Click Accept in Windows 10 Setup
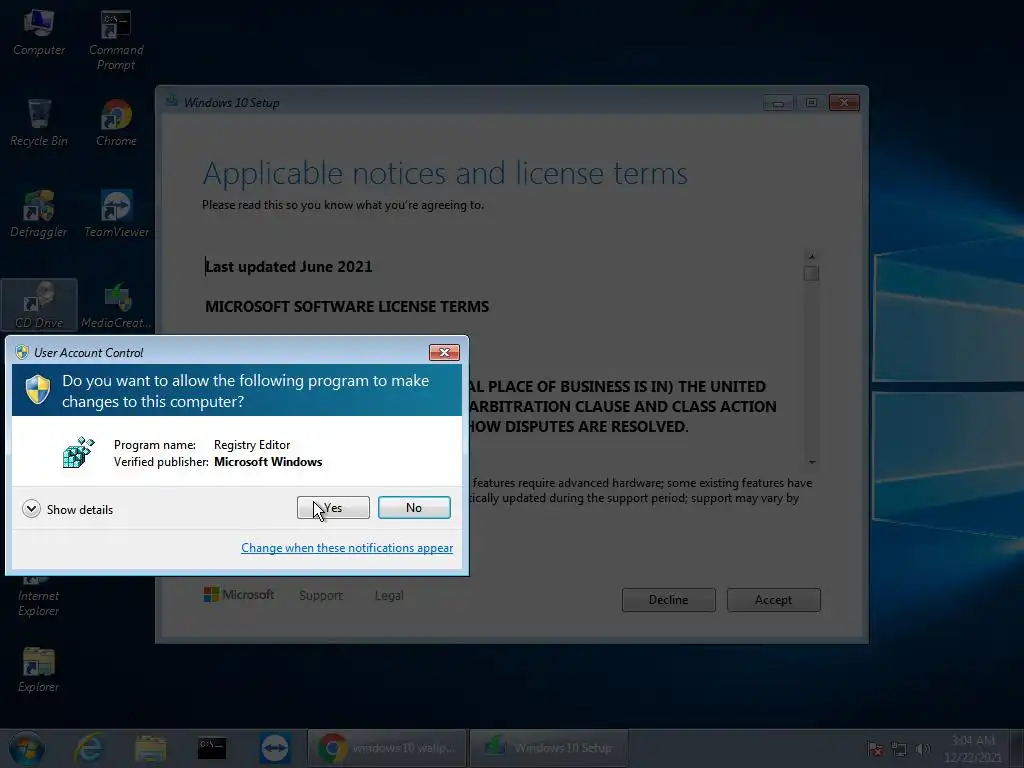The width and height of the screenshot is (1024, 768). pos(773,600)
